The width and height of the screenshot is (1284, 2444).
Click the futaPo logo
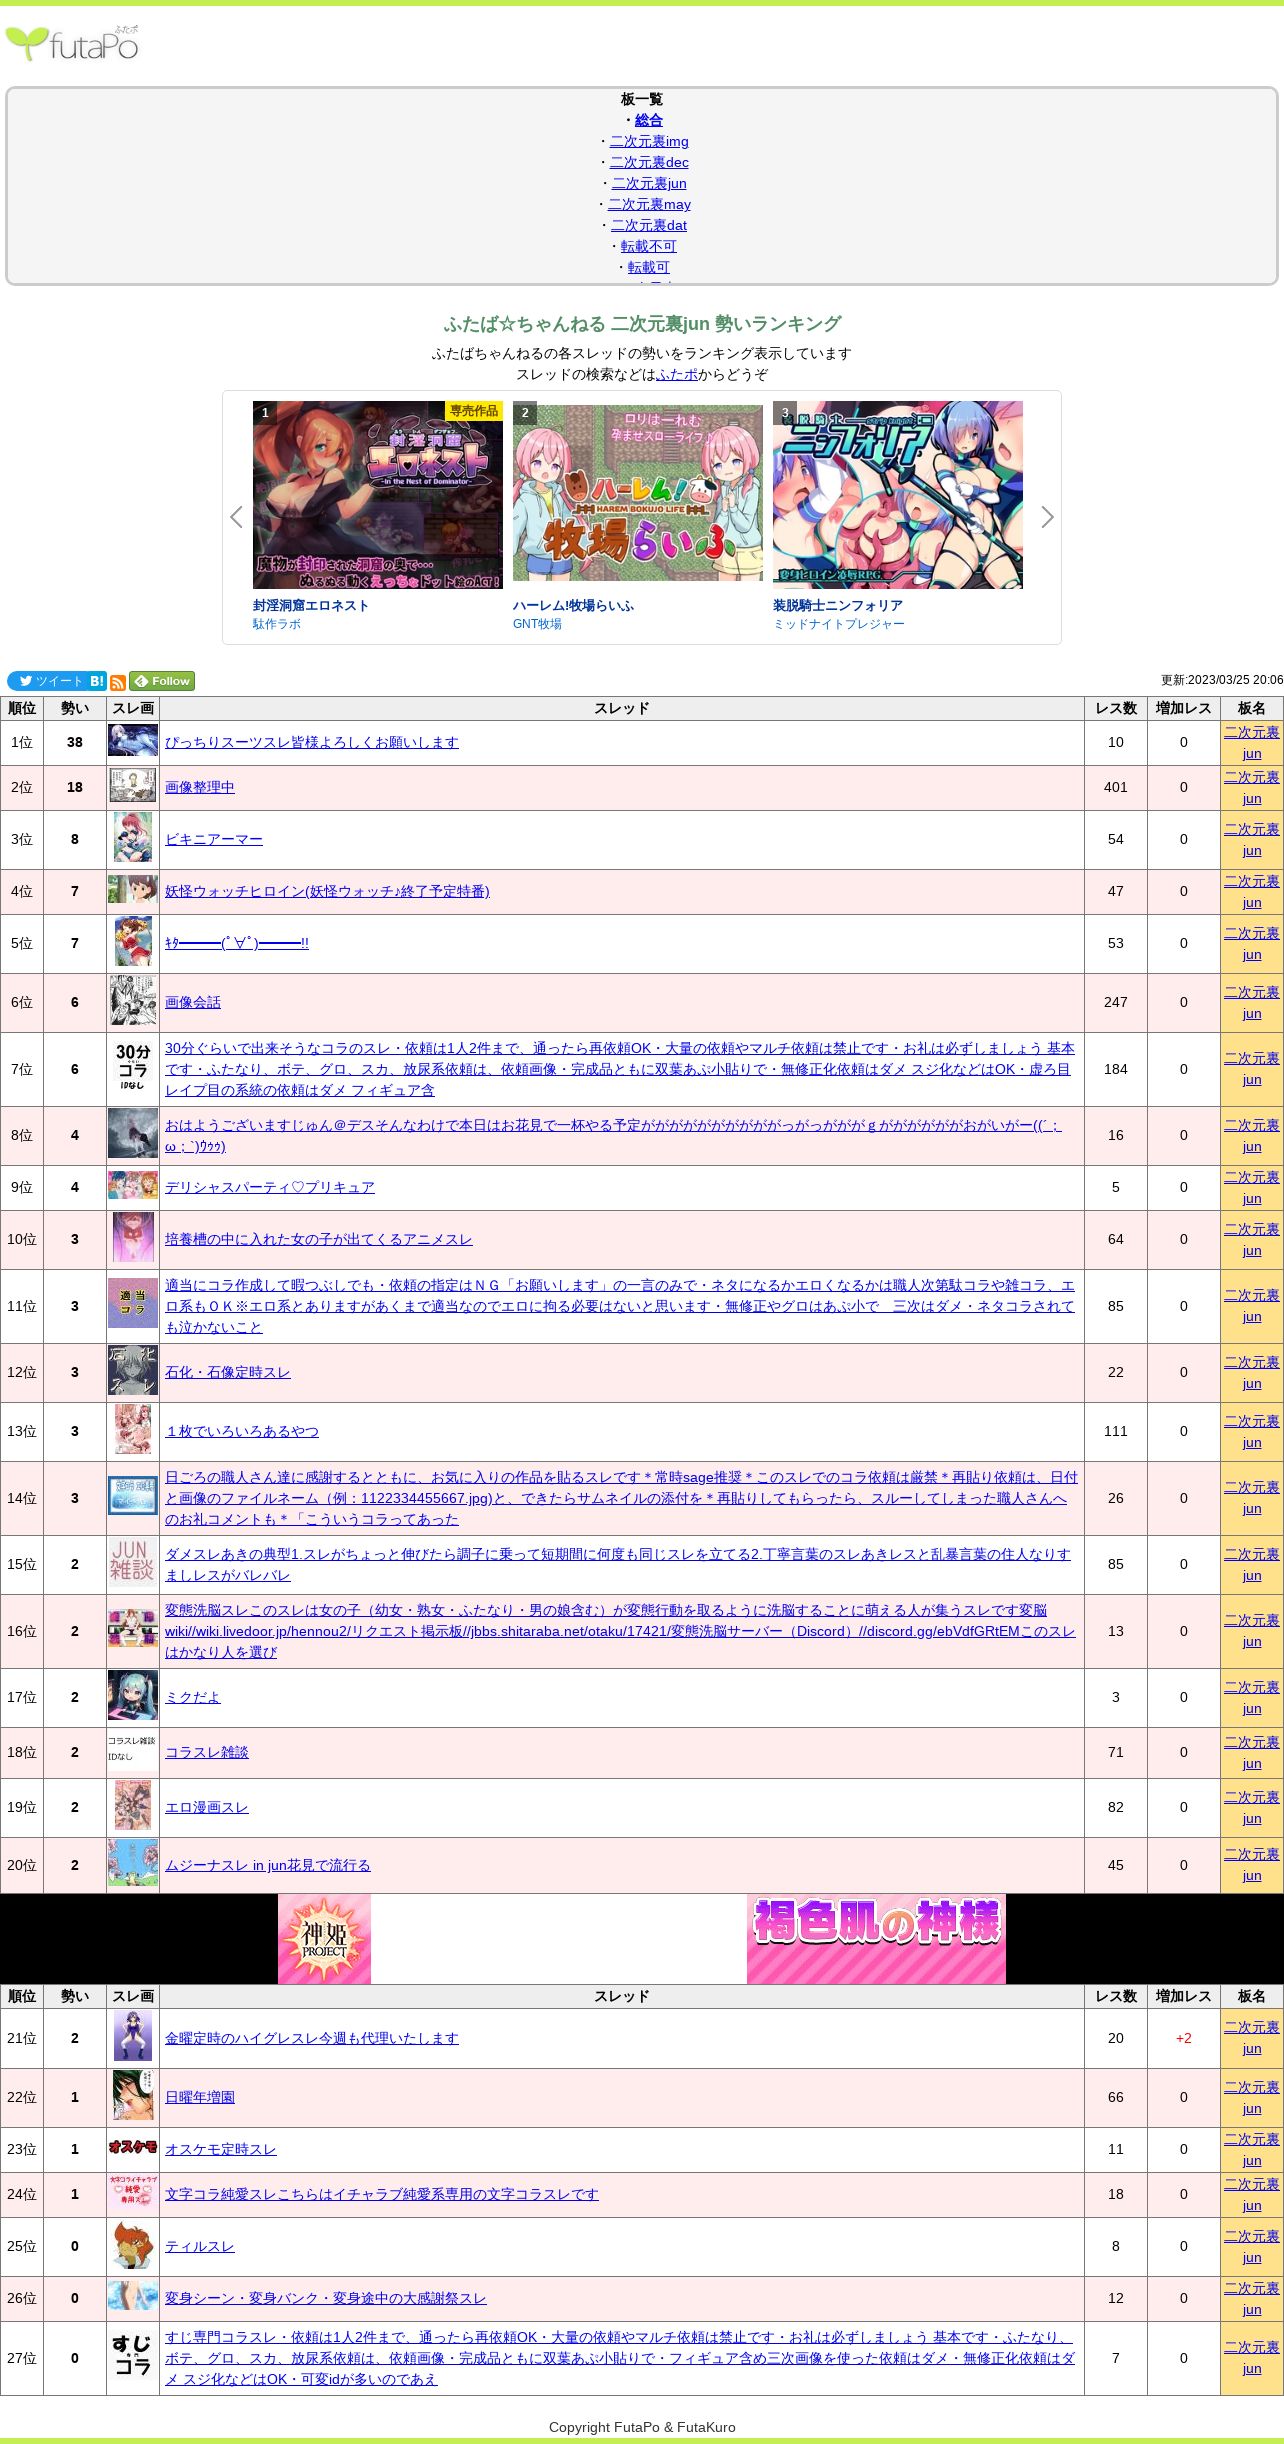click(72, 43)
